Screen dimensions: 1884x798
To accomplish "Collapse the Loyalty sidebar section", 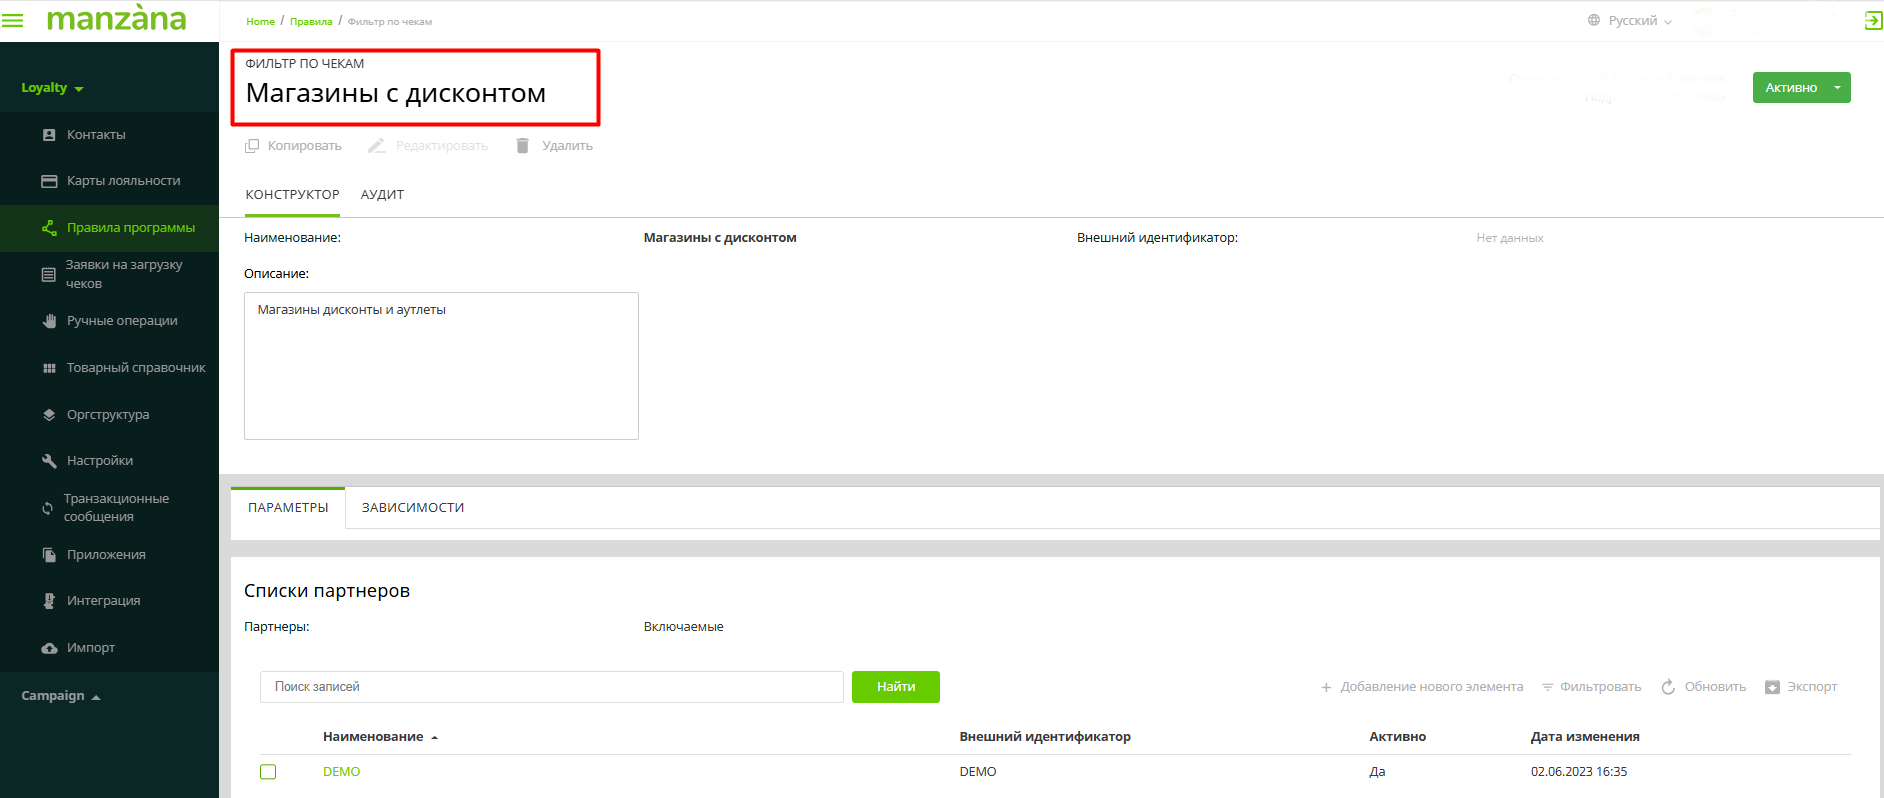I will (x=52, y=88).
